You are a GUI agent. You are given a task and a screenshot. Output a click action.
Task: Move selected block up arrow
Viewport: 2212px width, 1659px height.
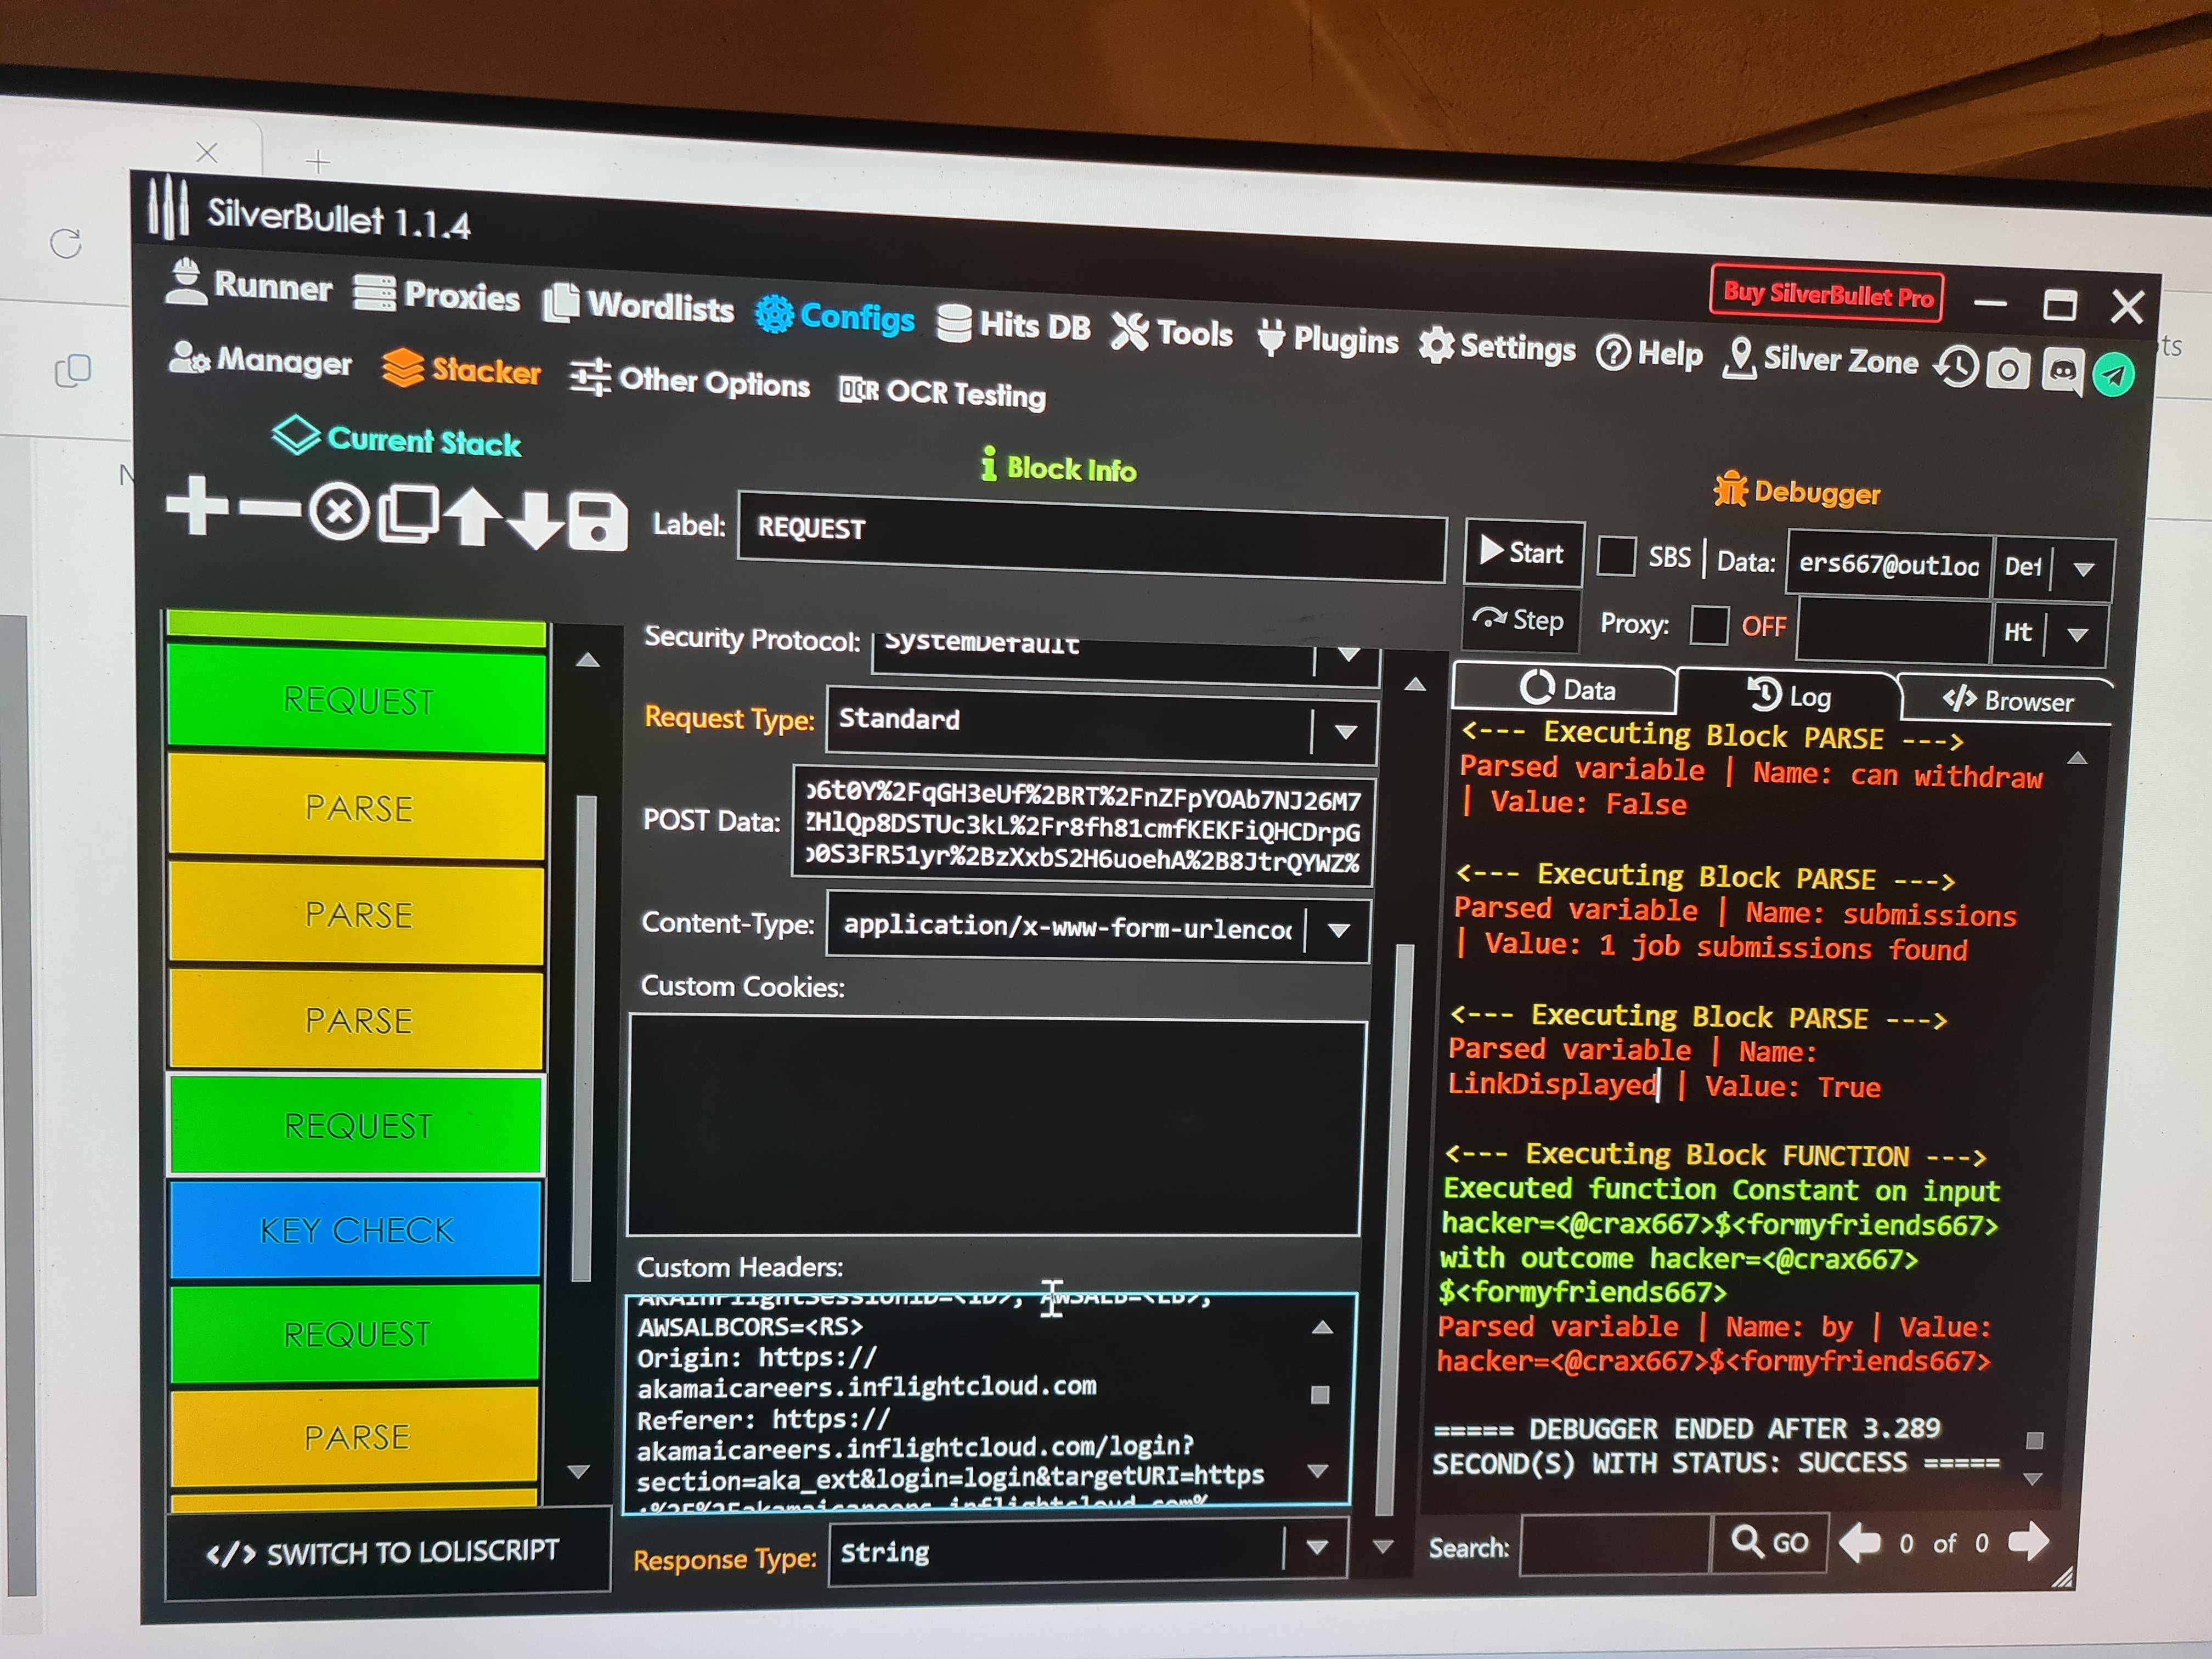point(472,518)
